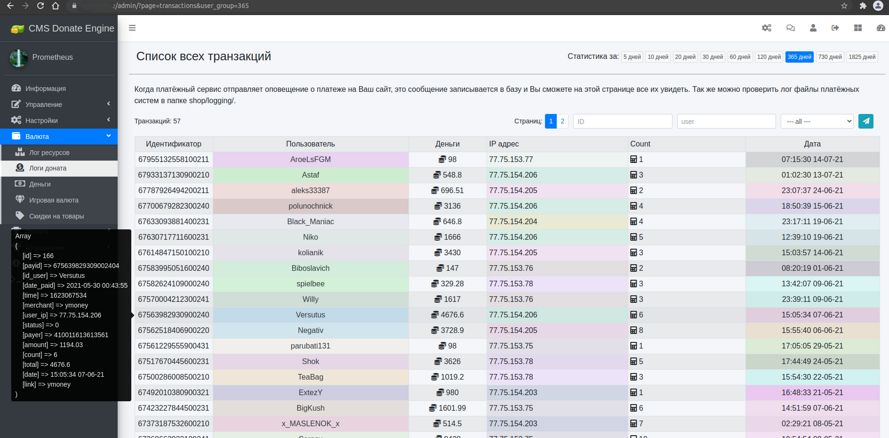Open the Игровая валюта menu item
Image resolution: width=889 pixels, height=438 pixels.
point(53,200)
